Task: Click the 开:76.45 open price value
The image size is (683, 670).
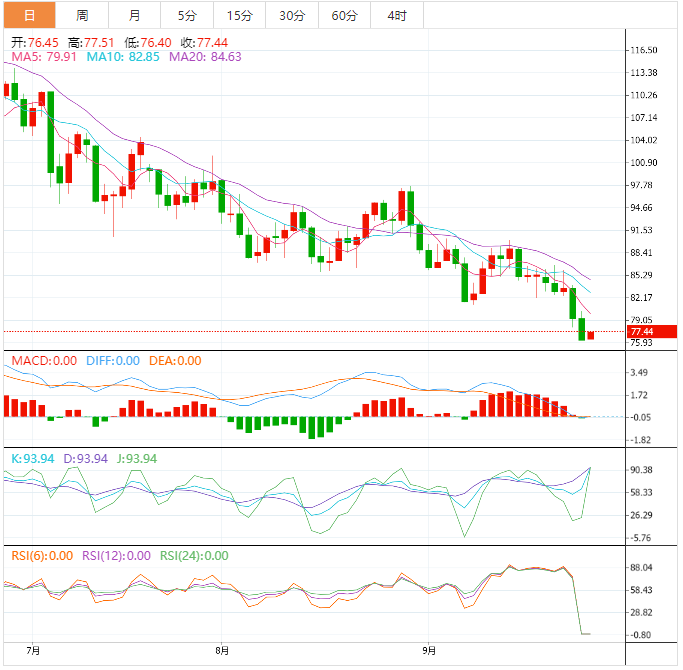Action: [x=35, y=43]
